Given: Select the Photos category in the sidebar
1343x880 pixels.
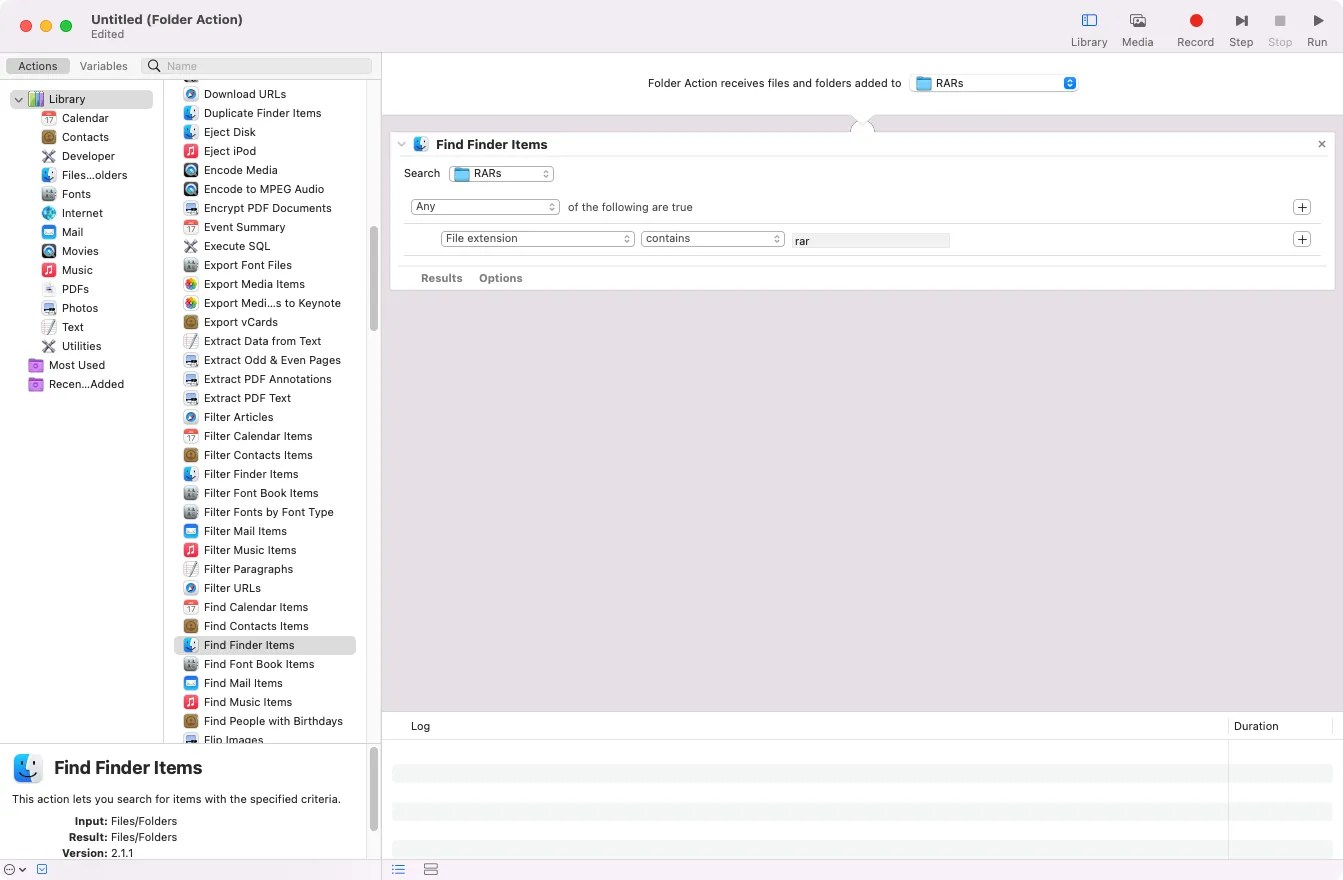Looking at the screenshot, I should [x=81, y=307].
